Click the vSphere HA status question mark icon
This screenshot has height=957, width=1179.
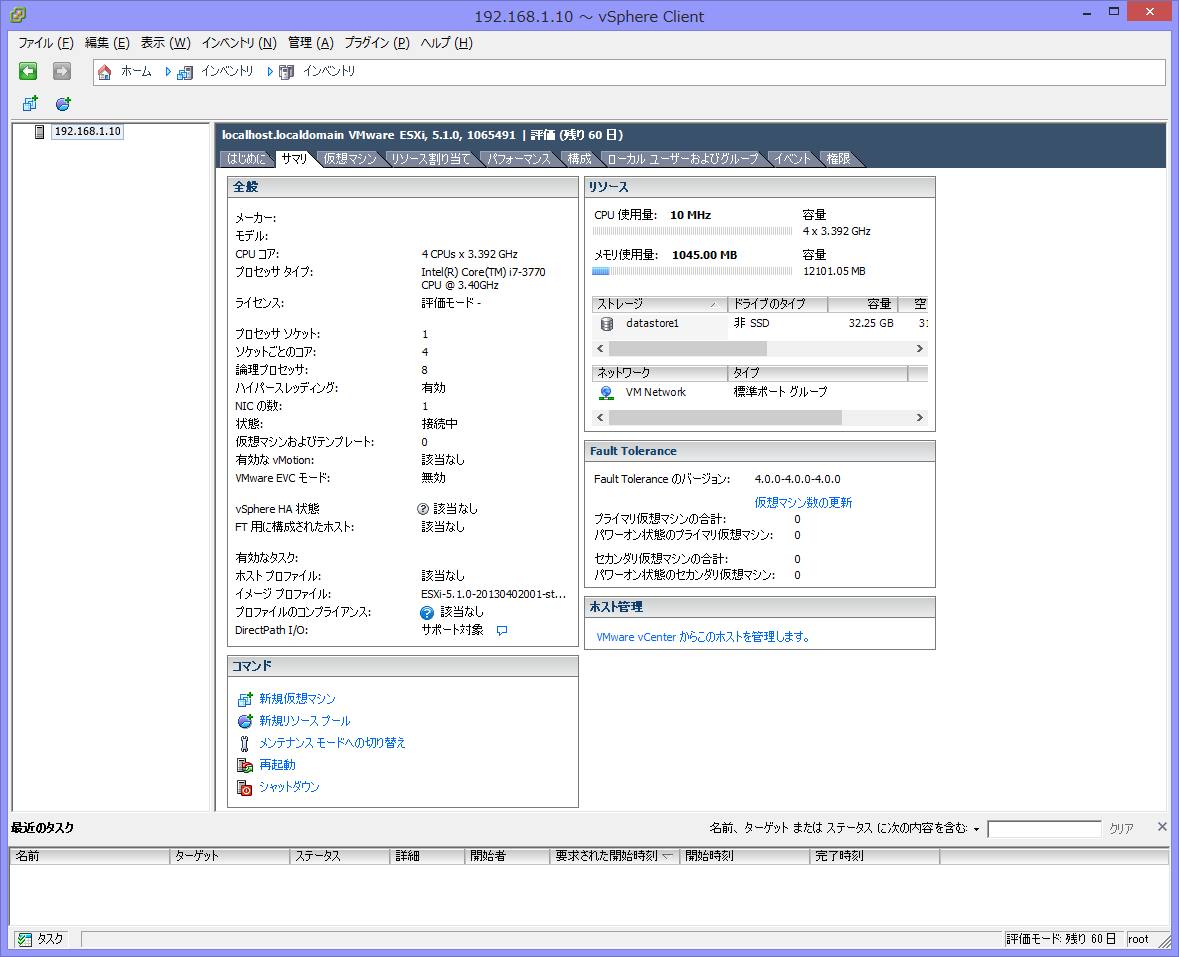423,509
